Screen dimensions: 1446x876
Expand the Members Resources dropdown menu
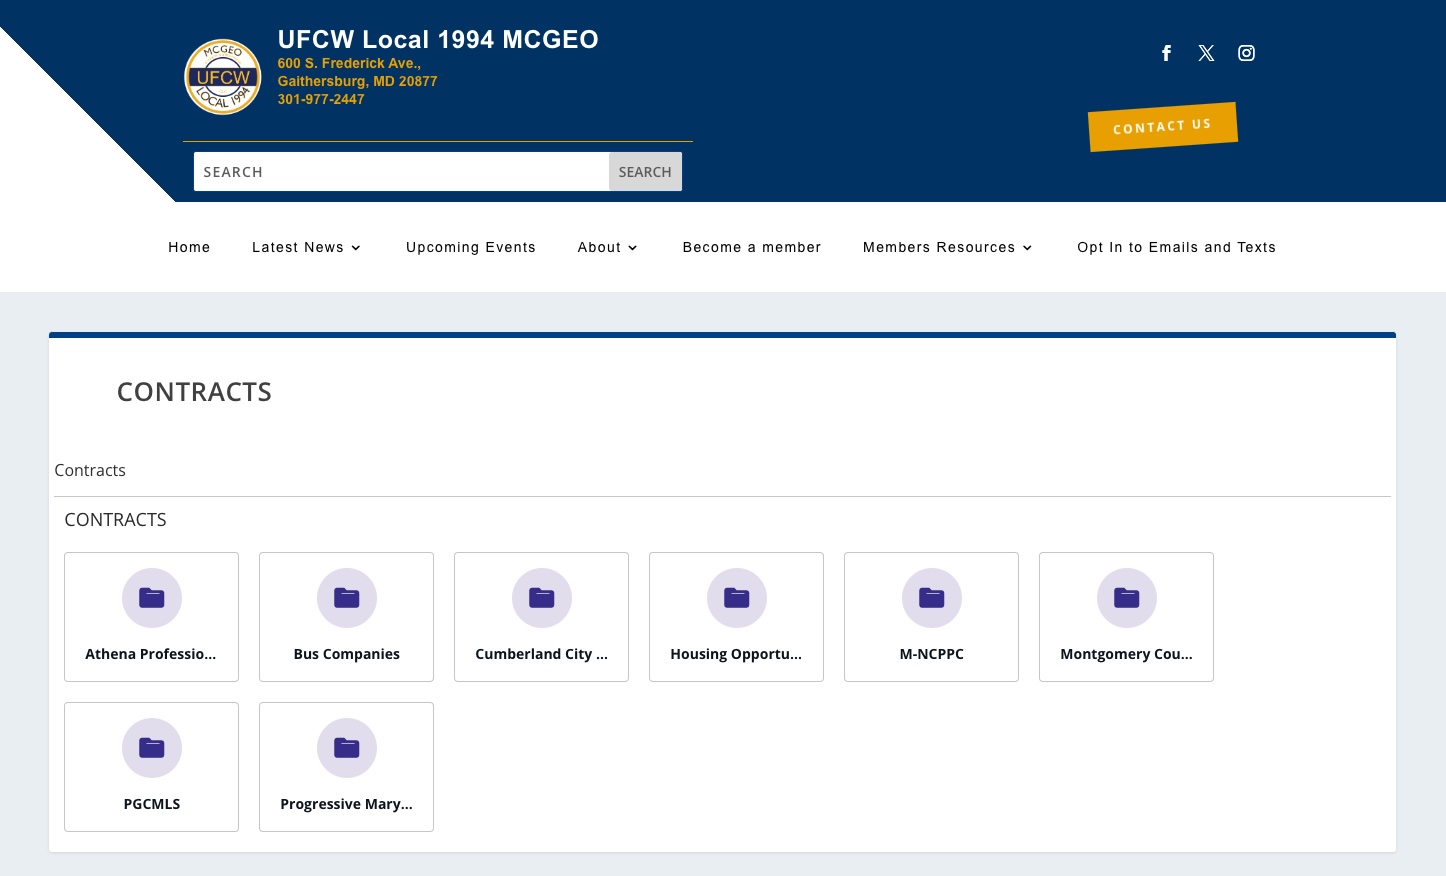coord(947,247)
